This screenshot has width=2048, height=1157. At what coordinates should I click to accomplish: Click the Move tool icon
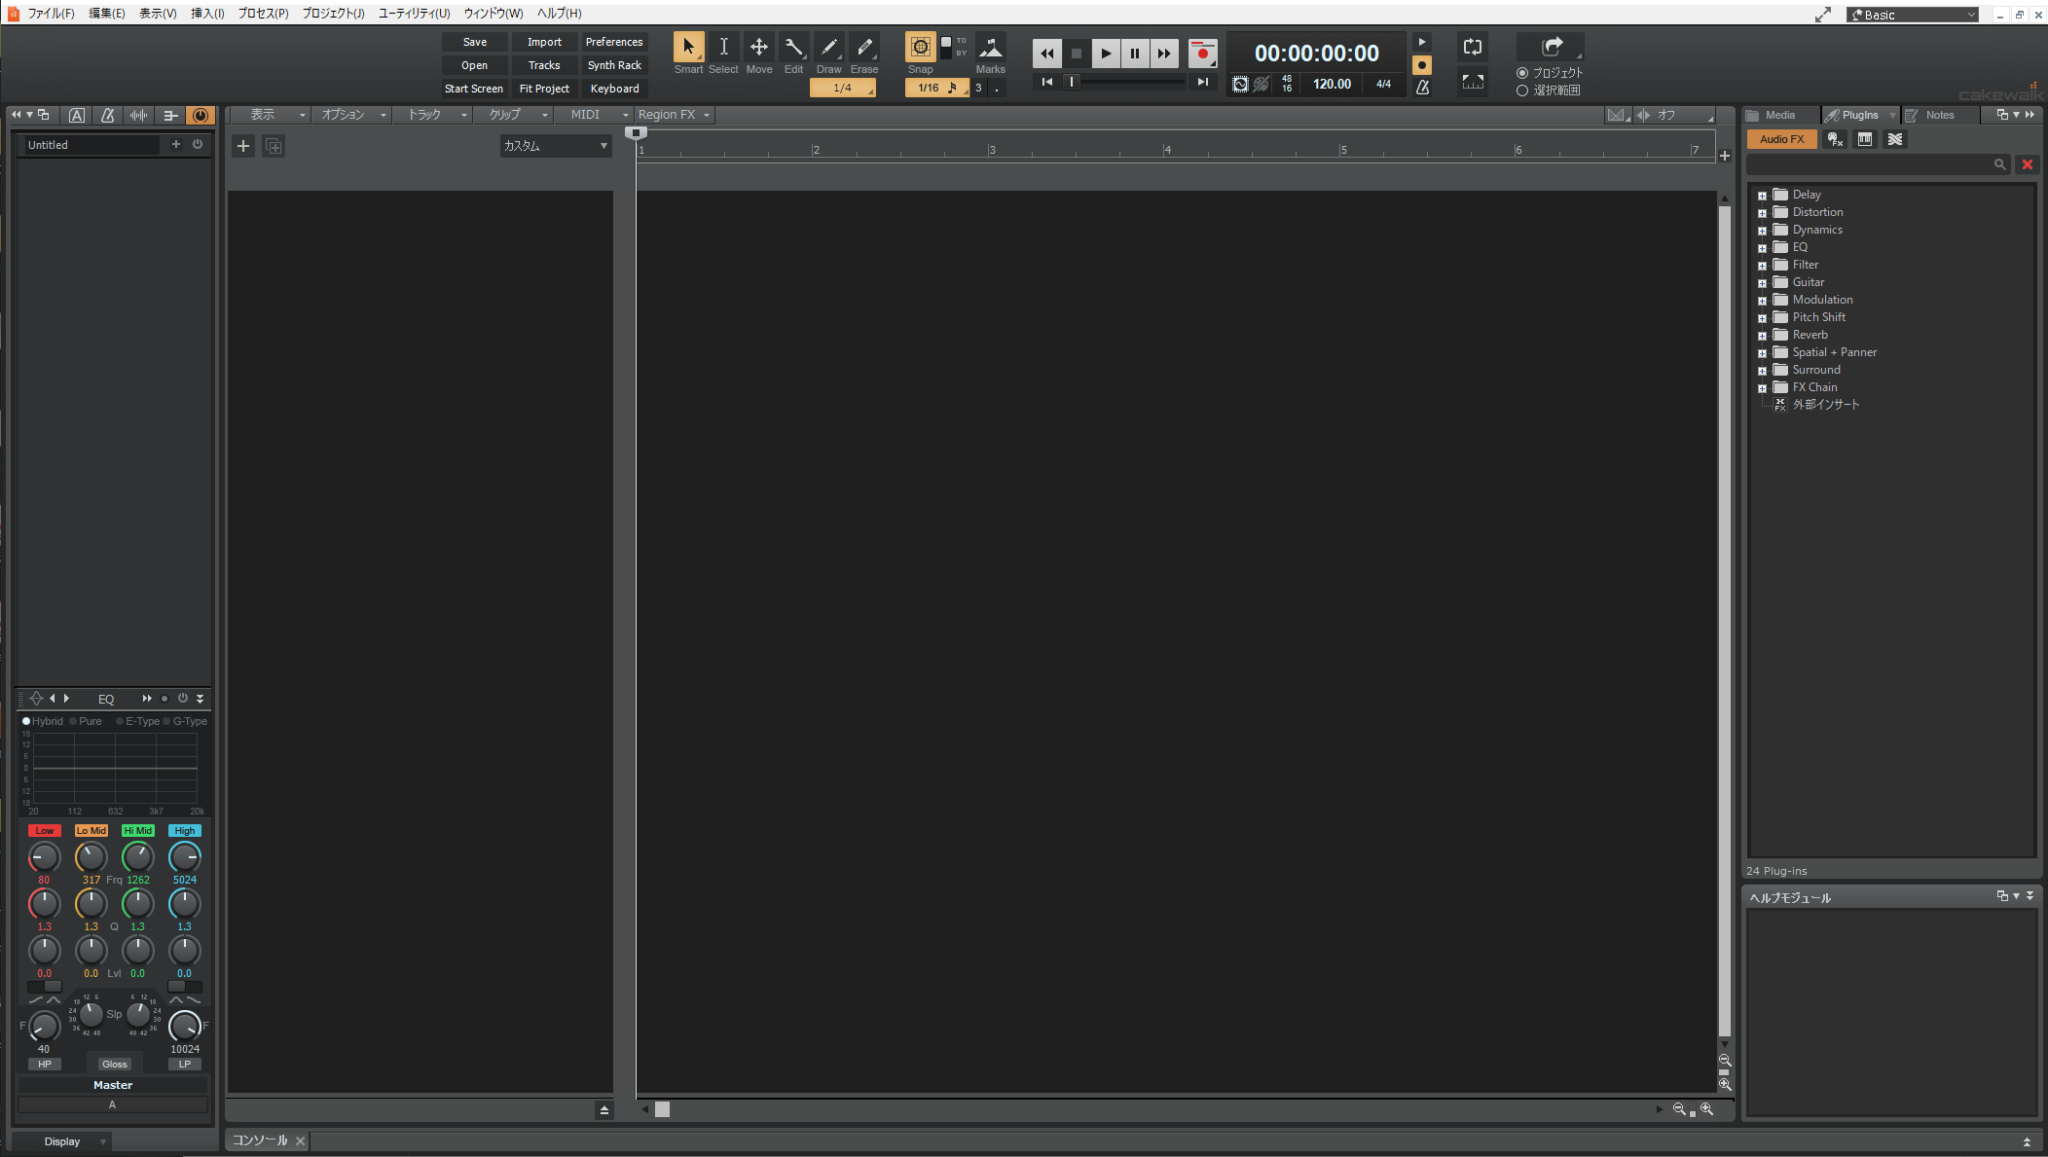tap(759, 48)
